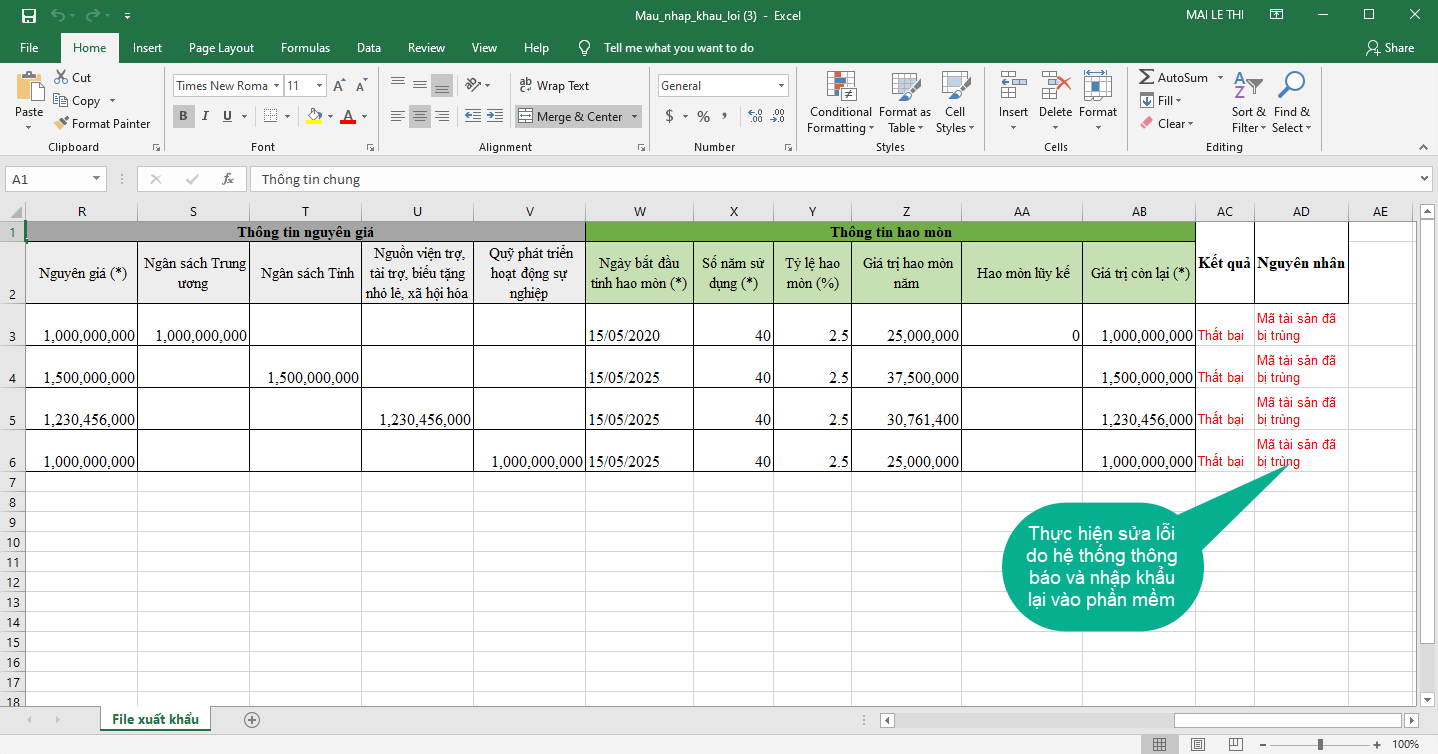This screenshot has height=754, width=1438.
Task: Click the font color red swatch
Action: [347, 117]
